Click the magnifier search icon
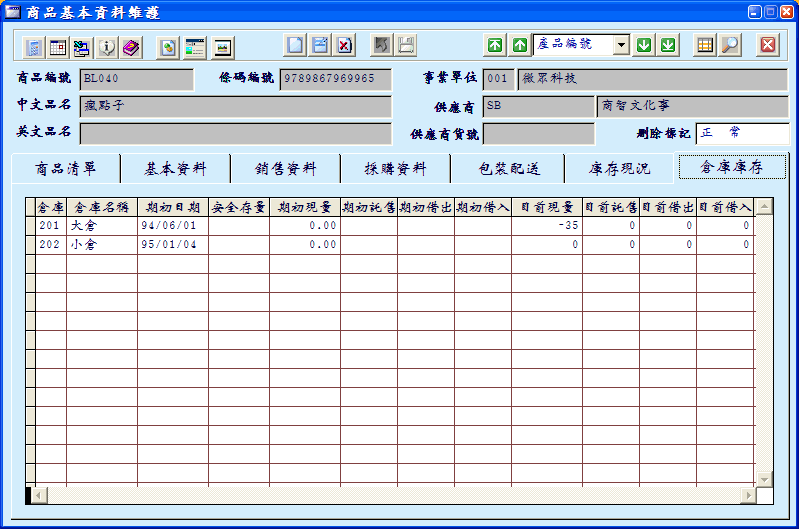This screenshot has width=799, height=529. pos(730,45)
